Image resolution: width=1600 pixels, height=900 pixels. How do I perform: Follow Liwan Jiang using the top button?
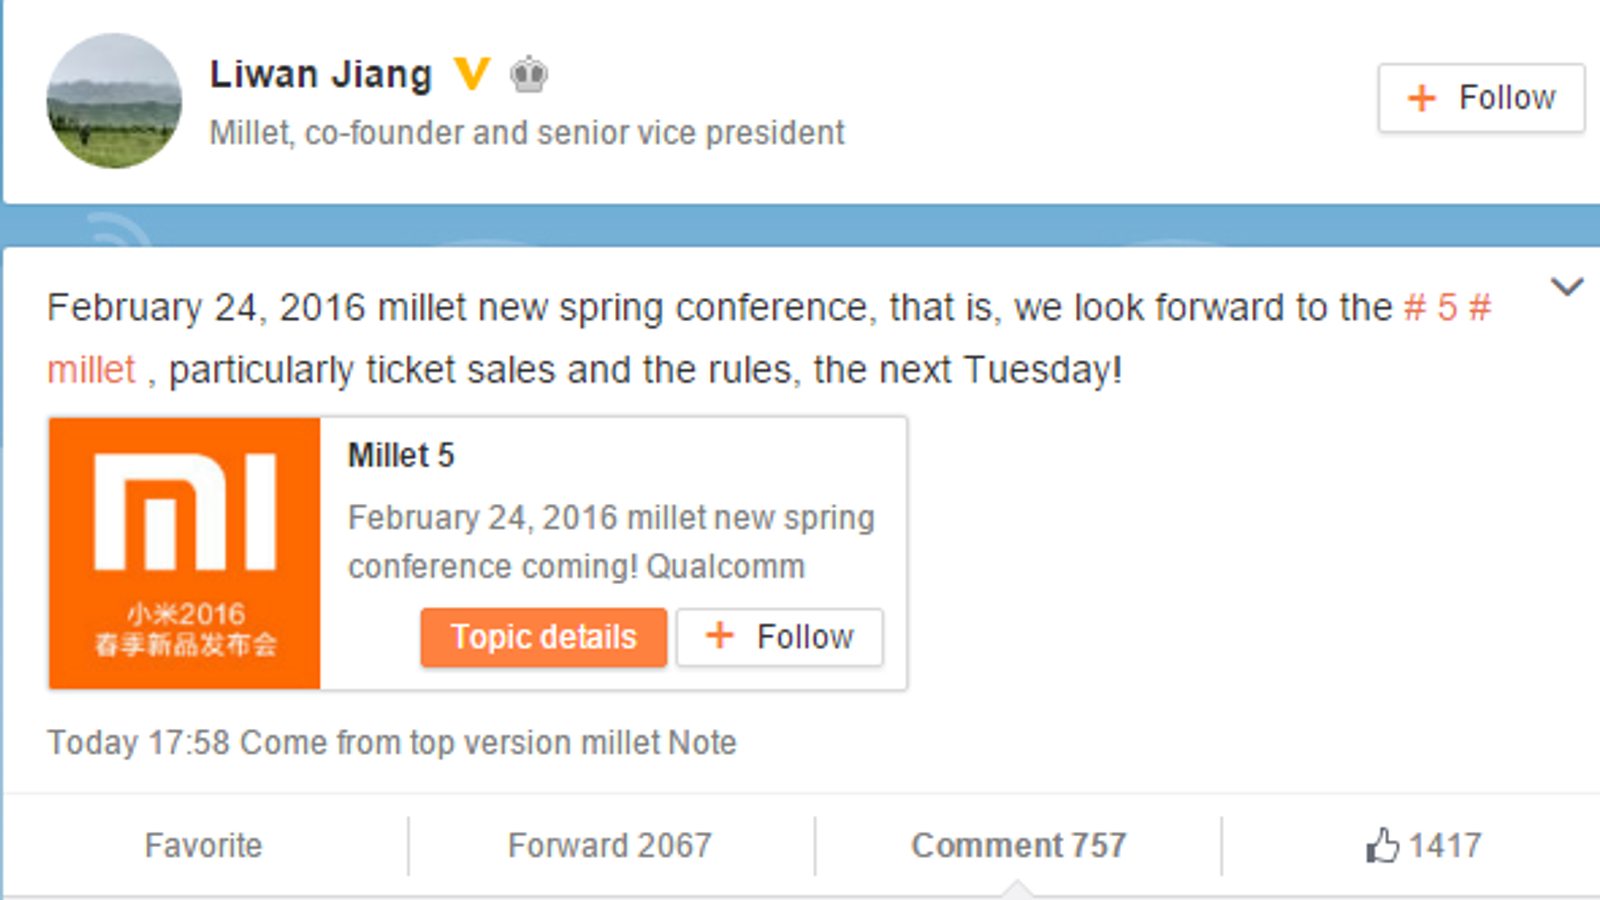click(x=1481, y=98)
